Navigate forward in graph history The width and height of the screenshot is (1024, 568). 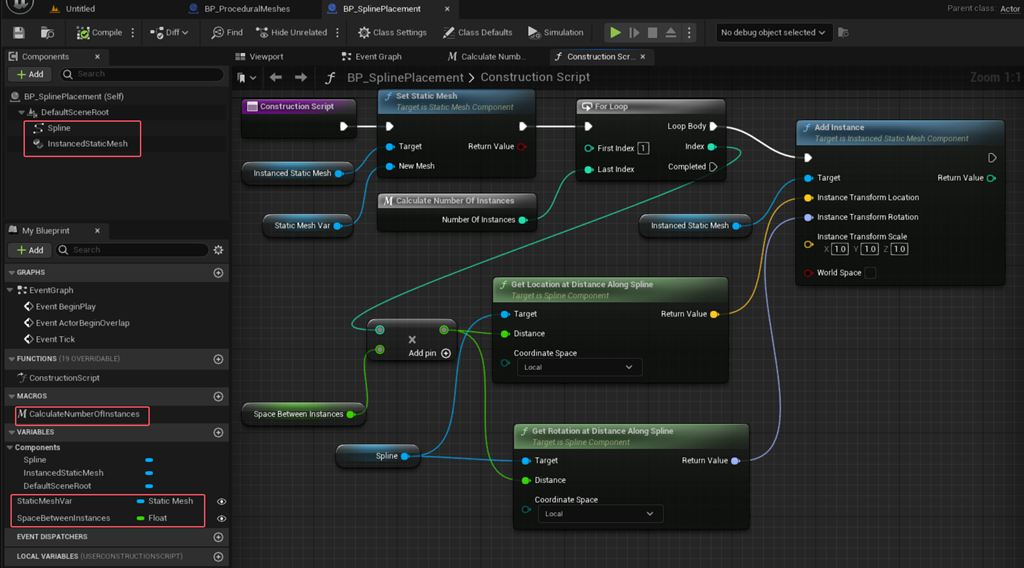click(300, 78)
